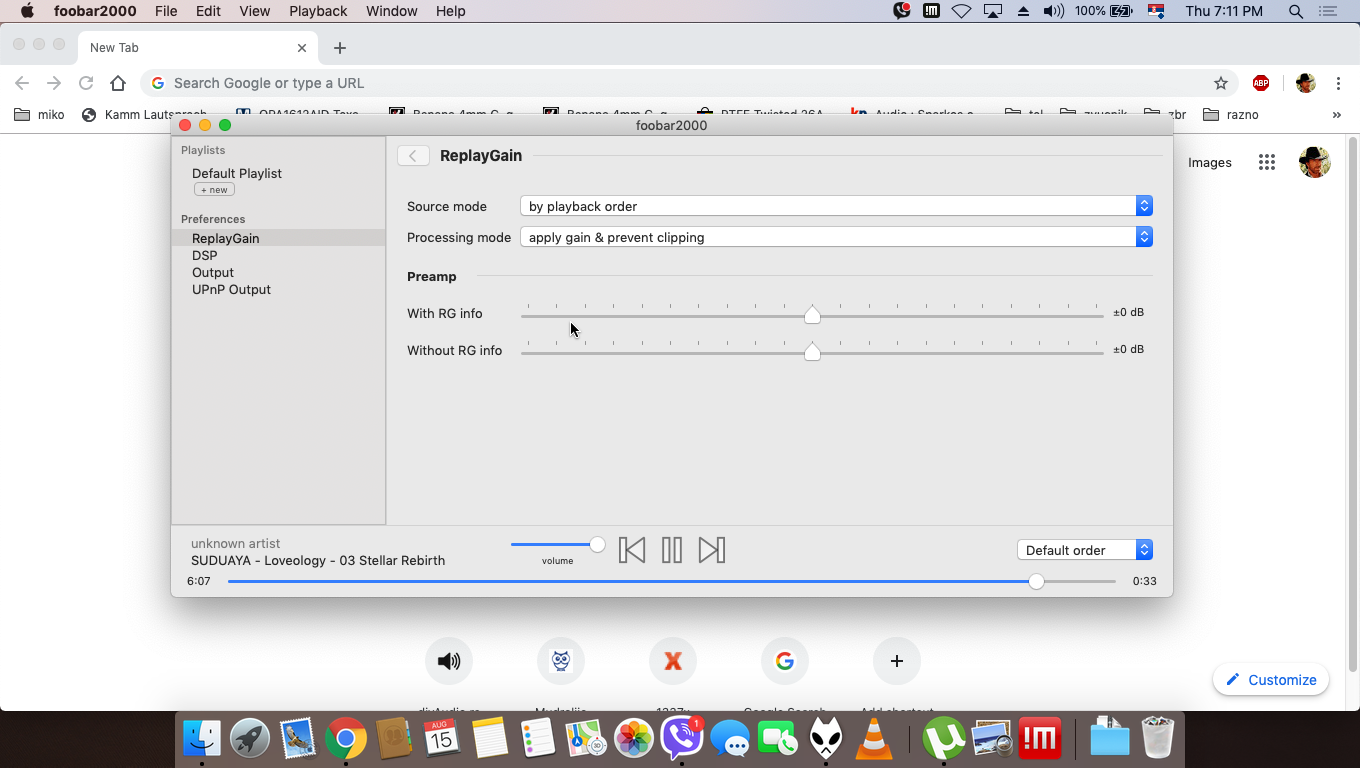Close the New Tab in Chrome

[302, 48]
